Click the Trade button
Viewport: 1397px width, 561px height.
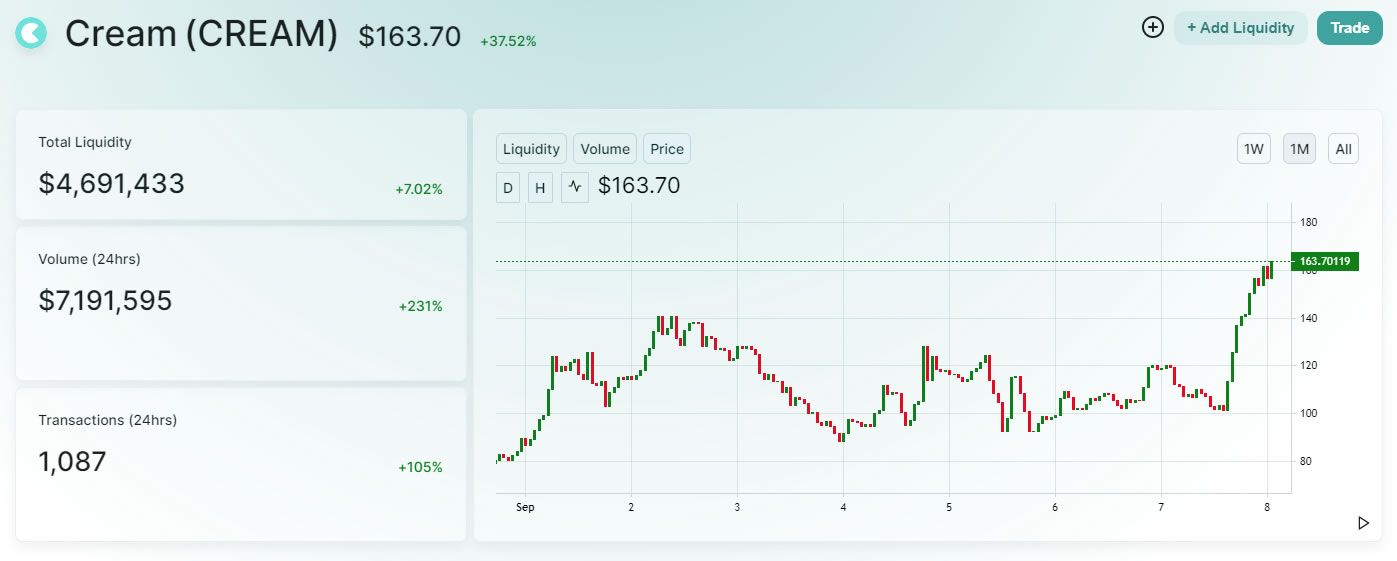point(1349,28)
